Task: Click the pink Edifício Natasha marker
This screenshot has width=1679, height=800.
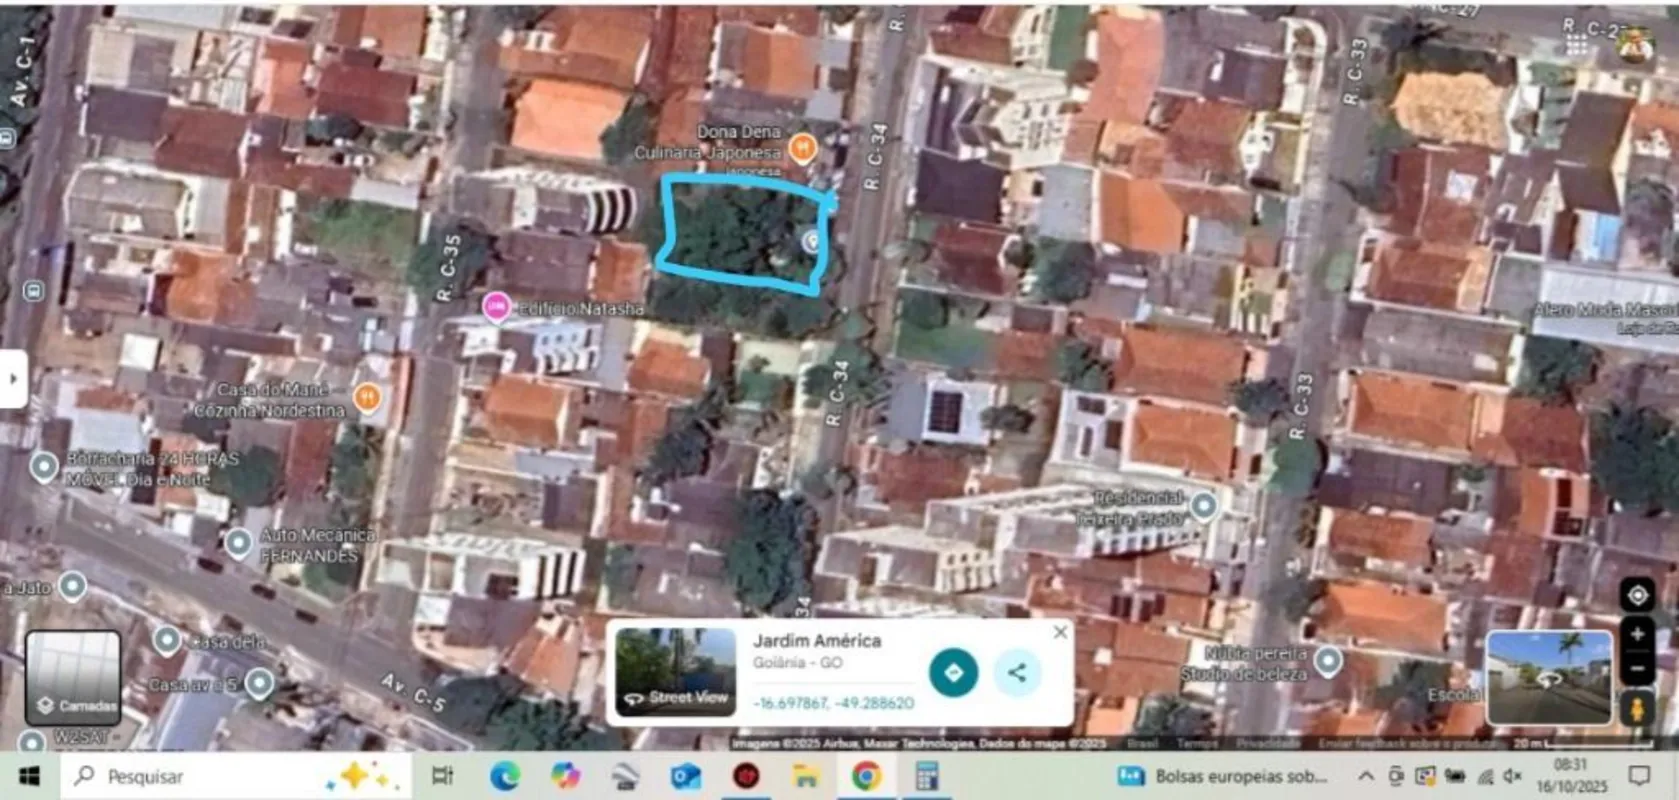Action: point(496,307)
